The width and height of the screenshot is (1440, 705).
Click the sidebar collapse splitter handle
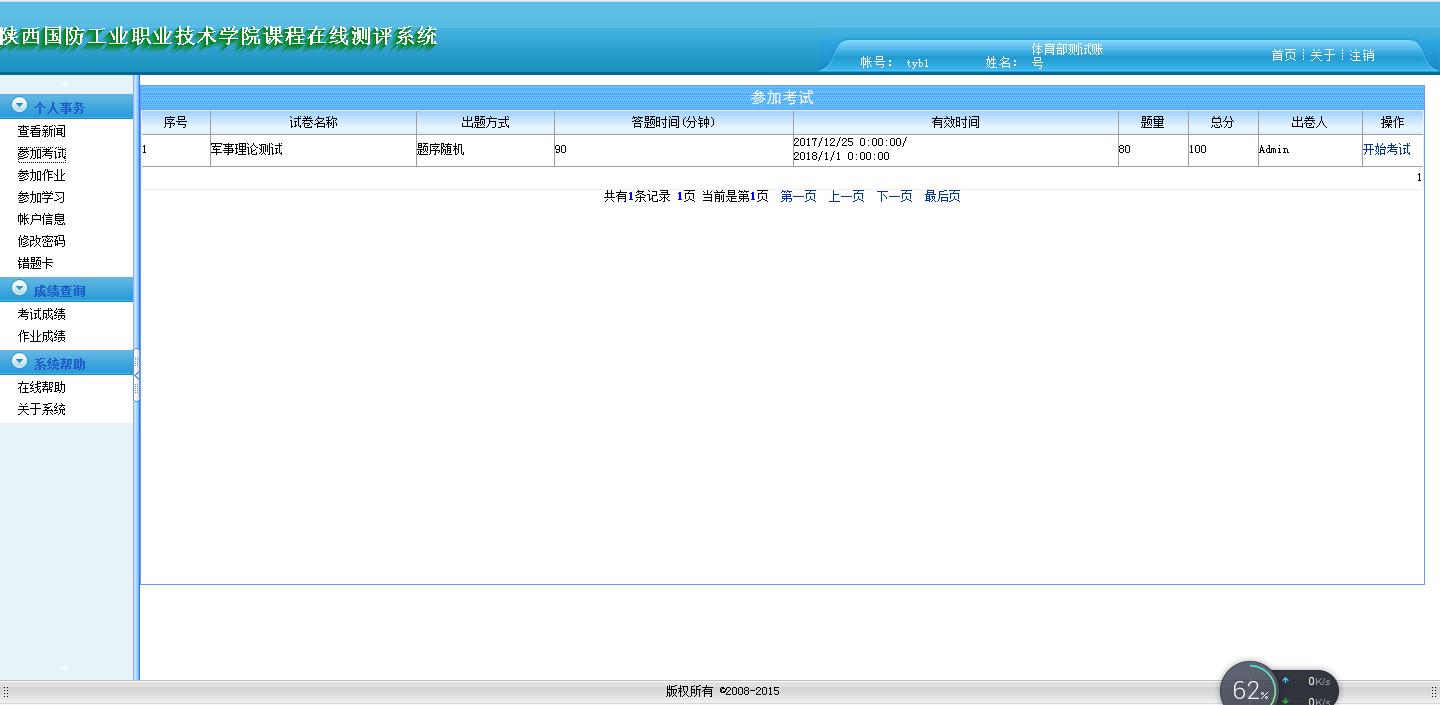136,375
